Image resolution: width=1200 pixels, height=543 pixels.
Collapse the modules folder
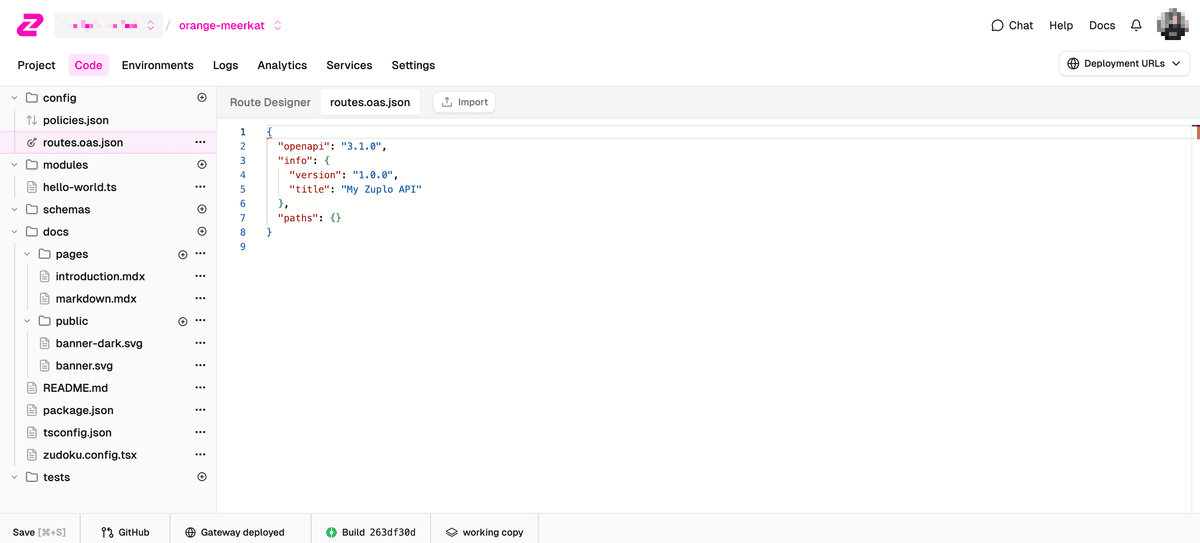pos(14,165)
